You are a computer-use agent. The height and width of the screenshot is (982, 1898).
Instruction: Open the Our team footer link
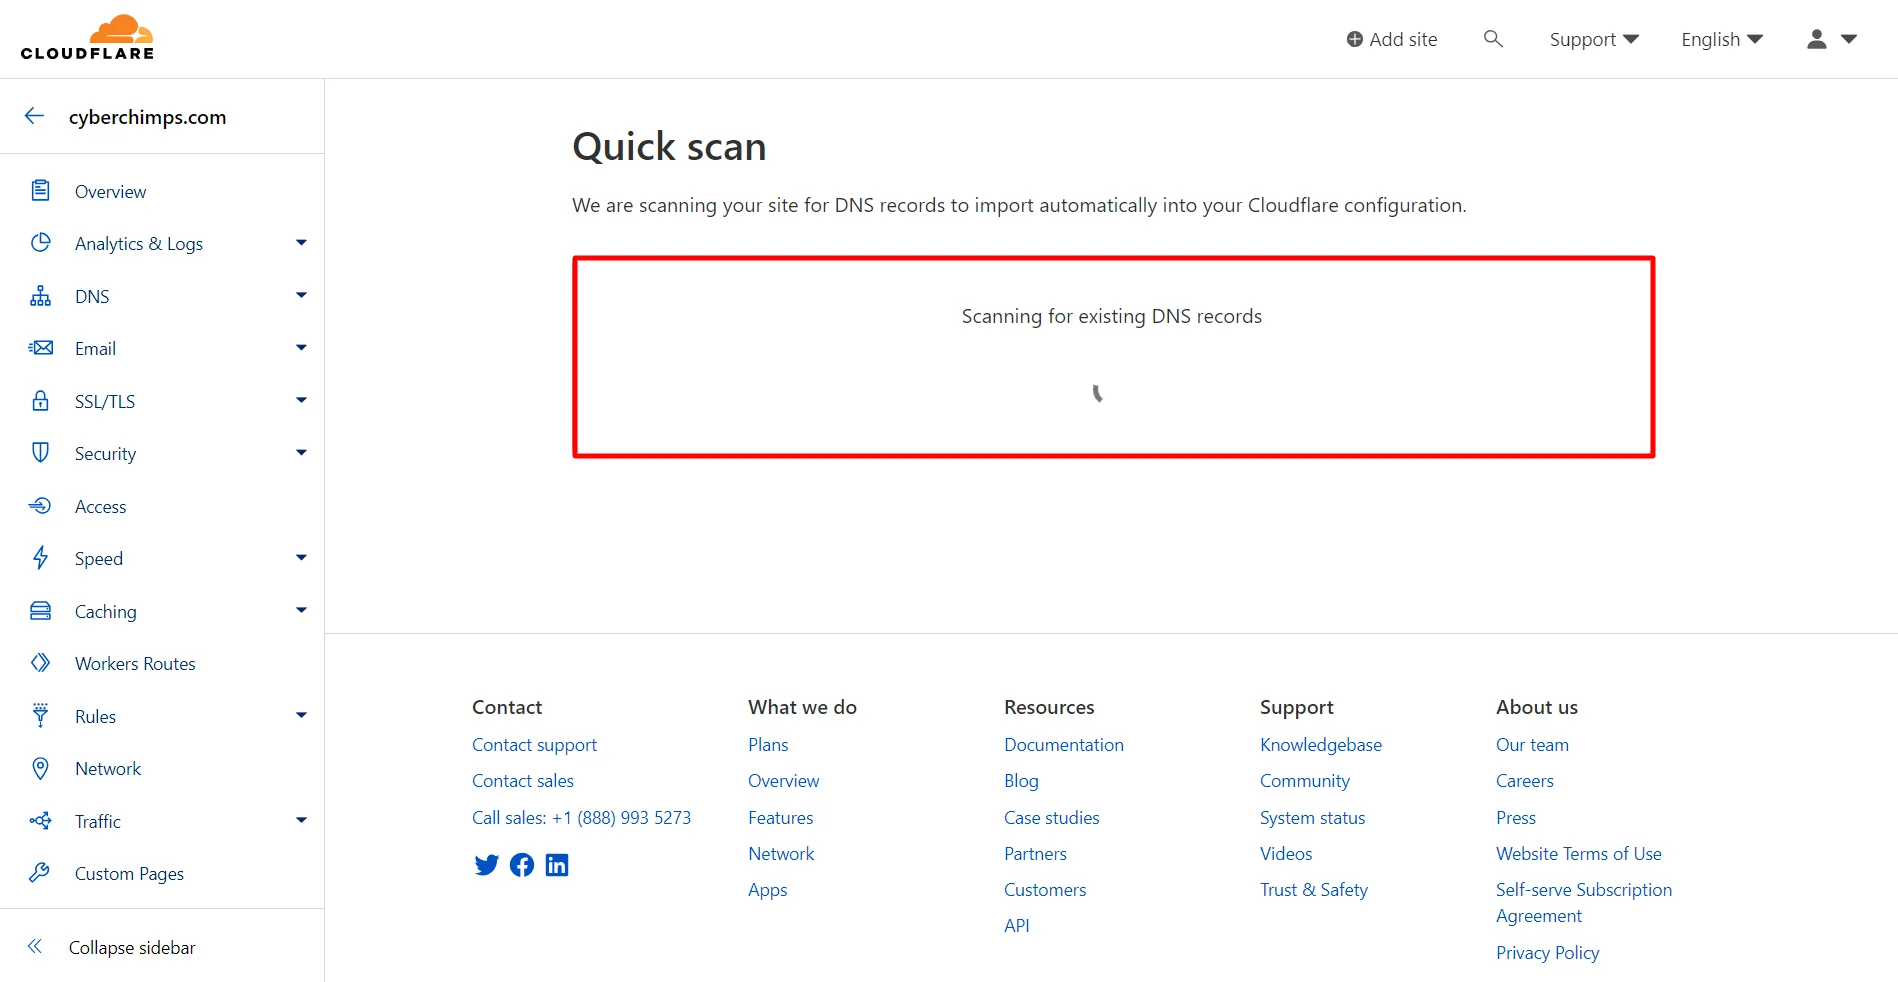click(x=1532, y=745)
